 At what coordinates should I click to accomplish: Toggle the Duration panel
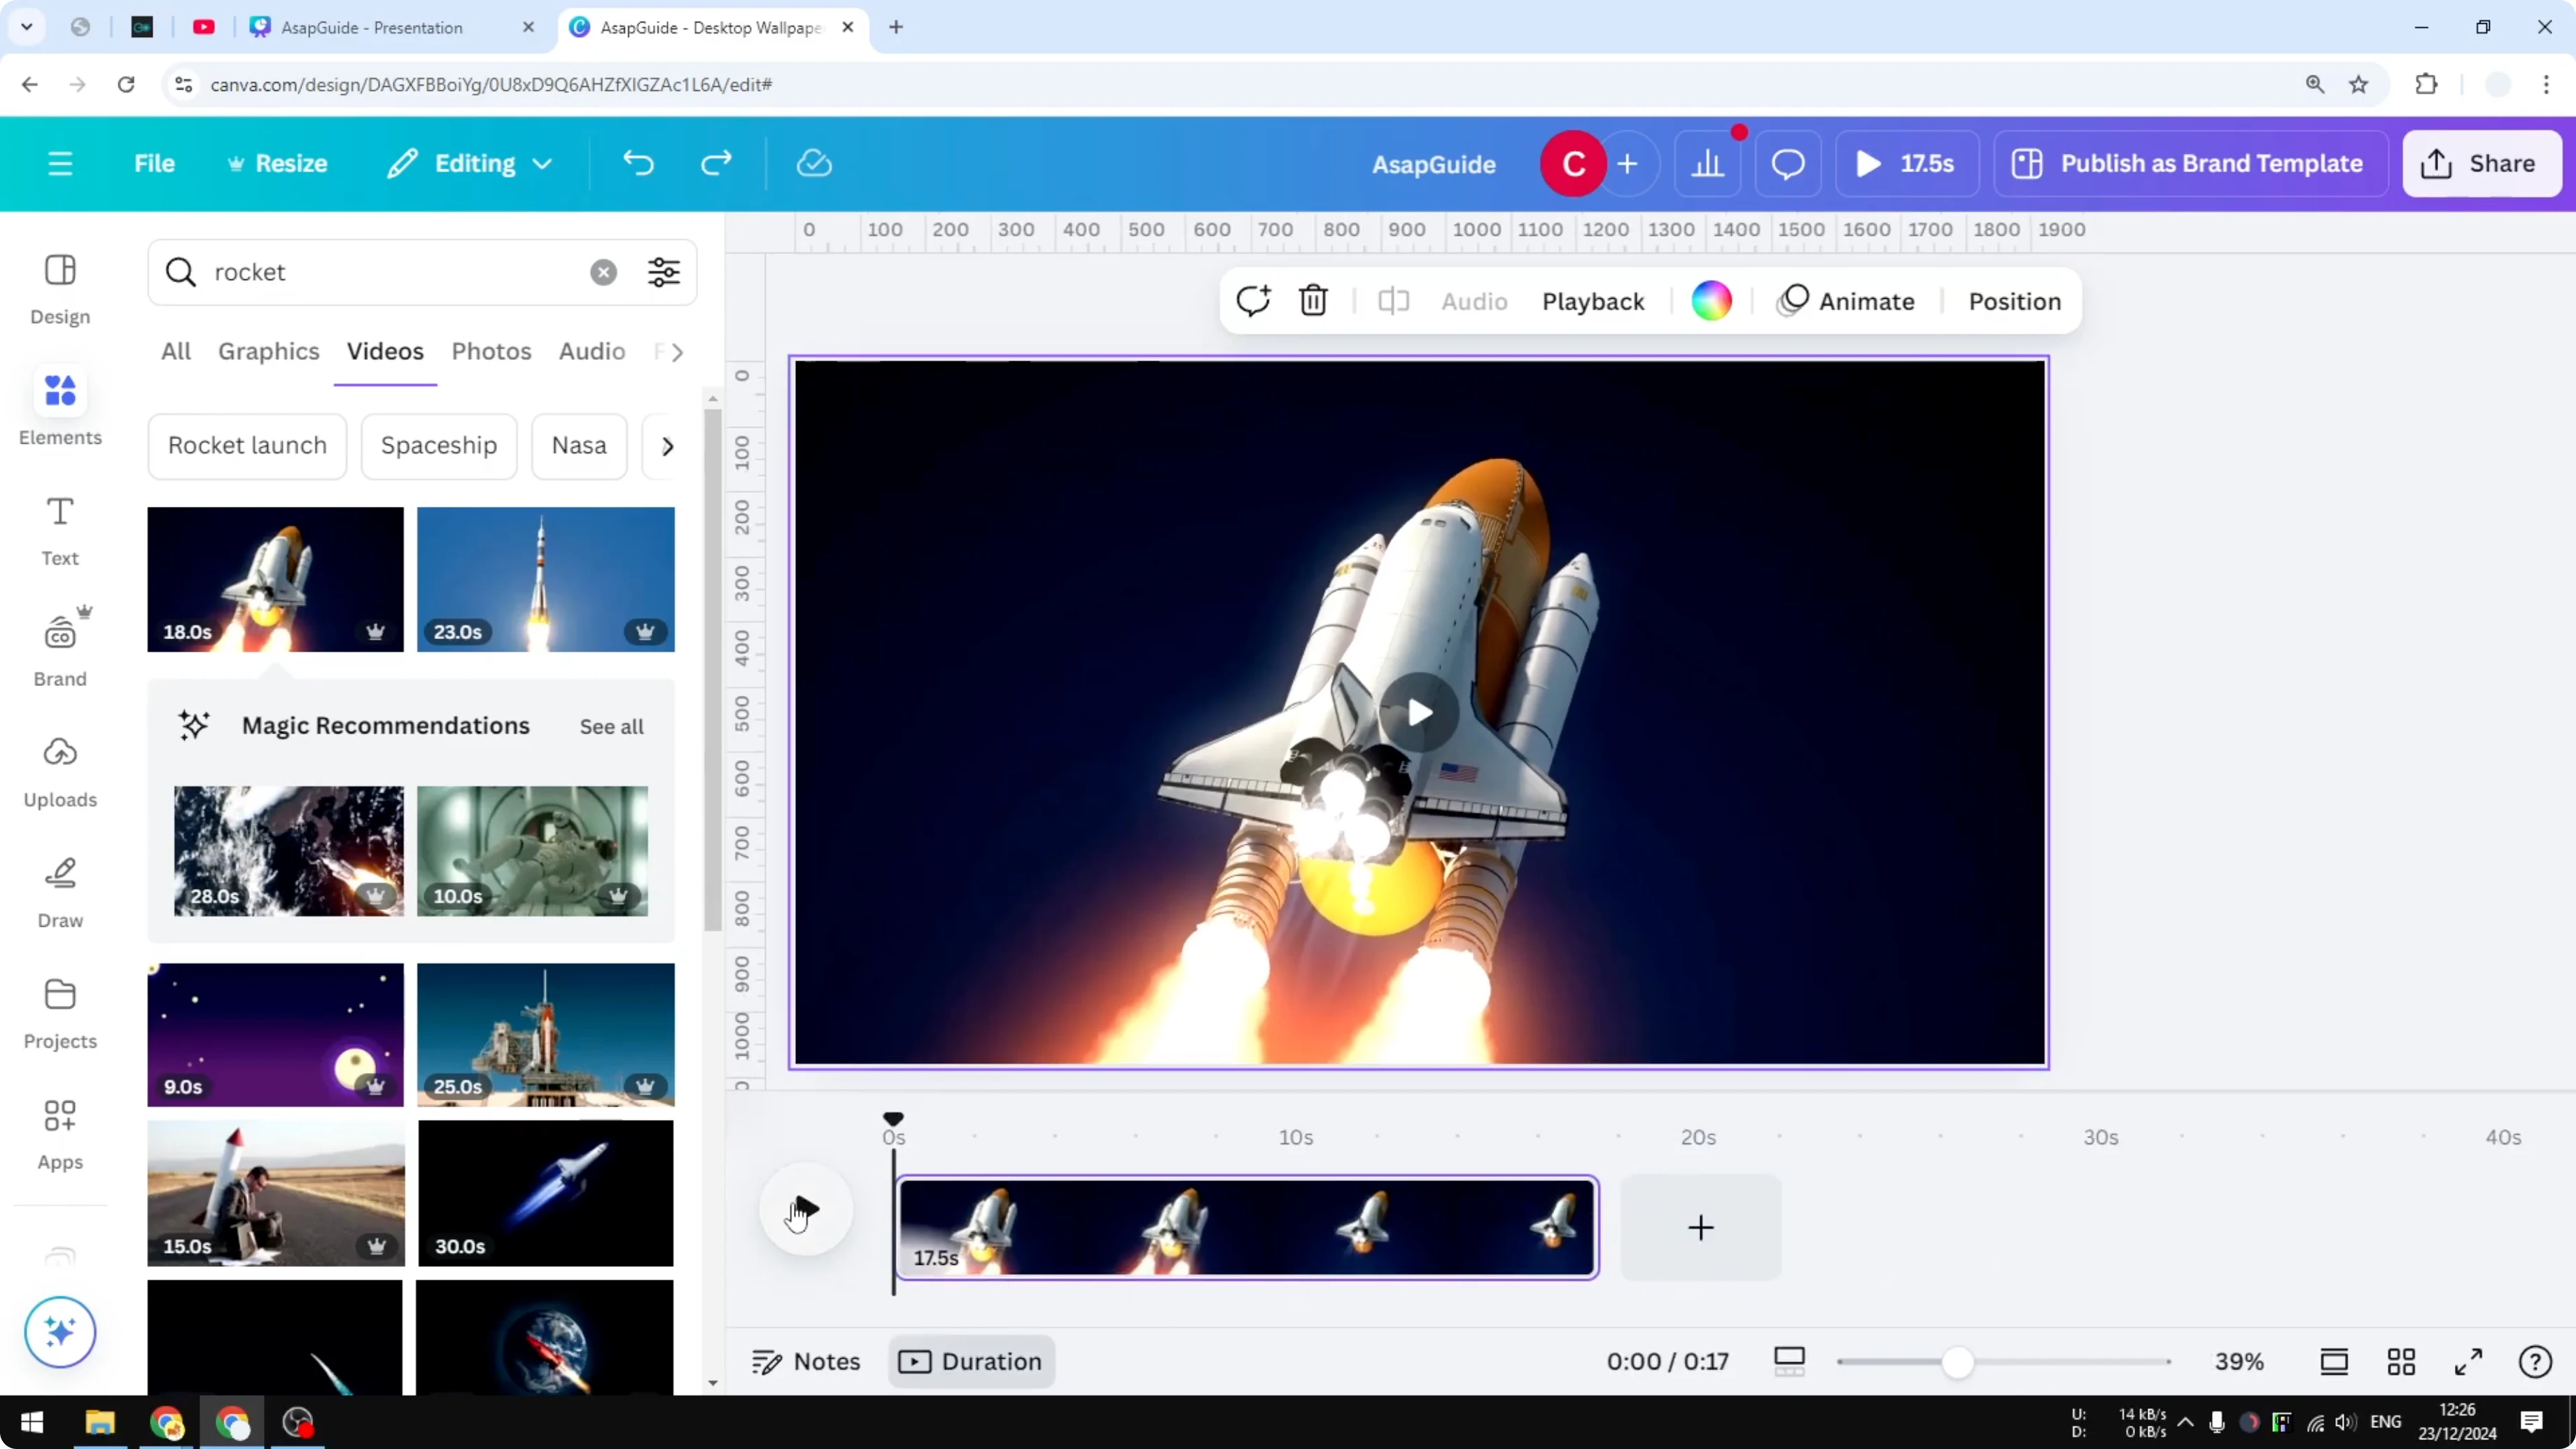[x=970, y=1361]
